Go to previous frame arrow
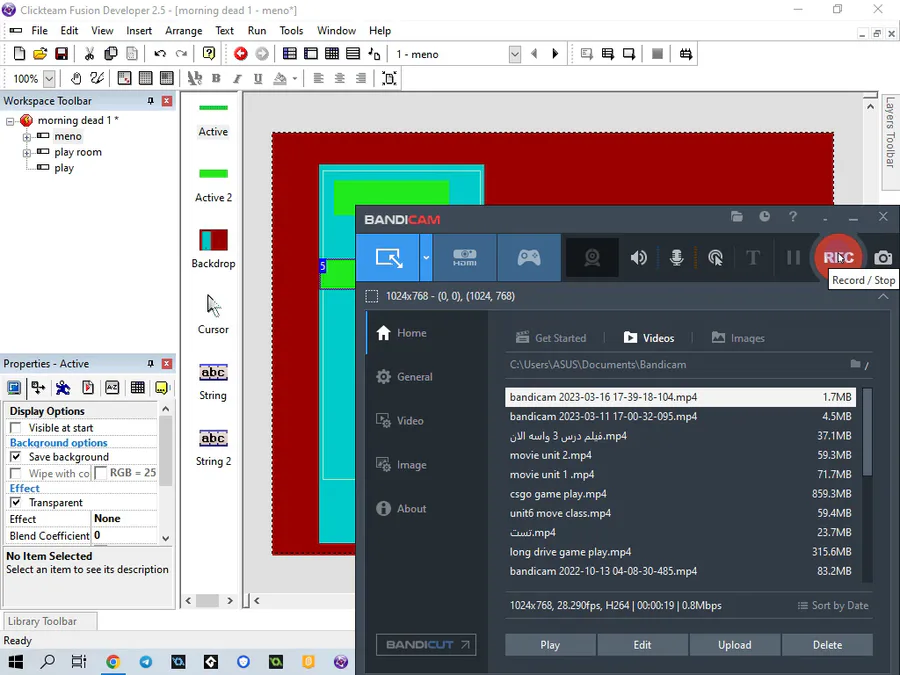The width and height of the screenshot is (900, 675). [x=534, y=54]
